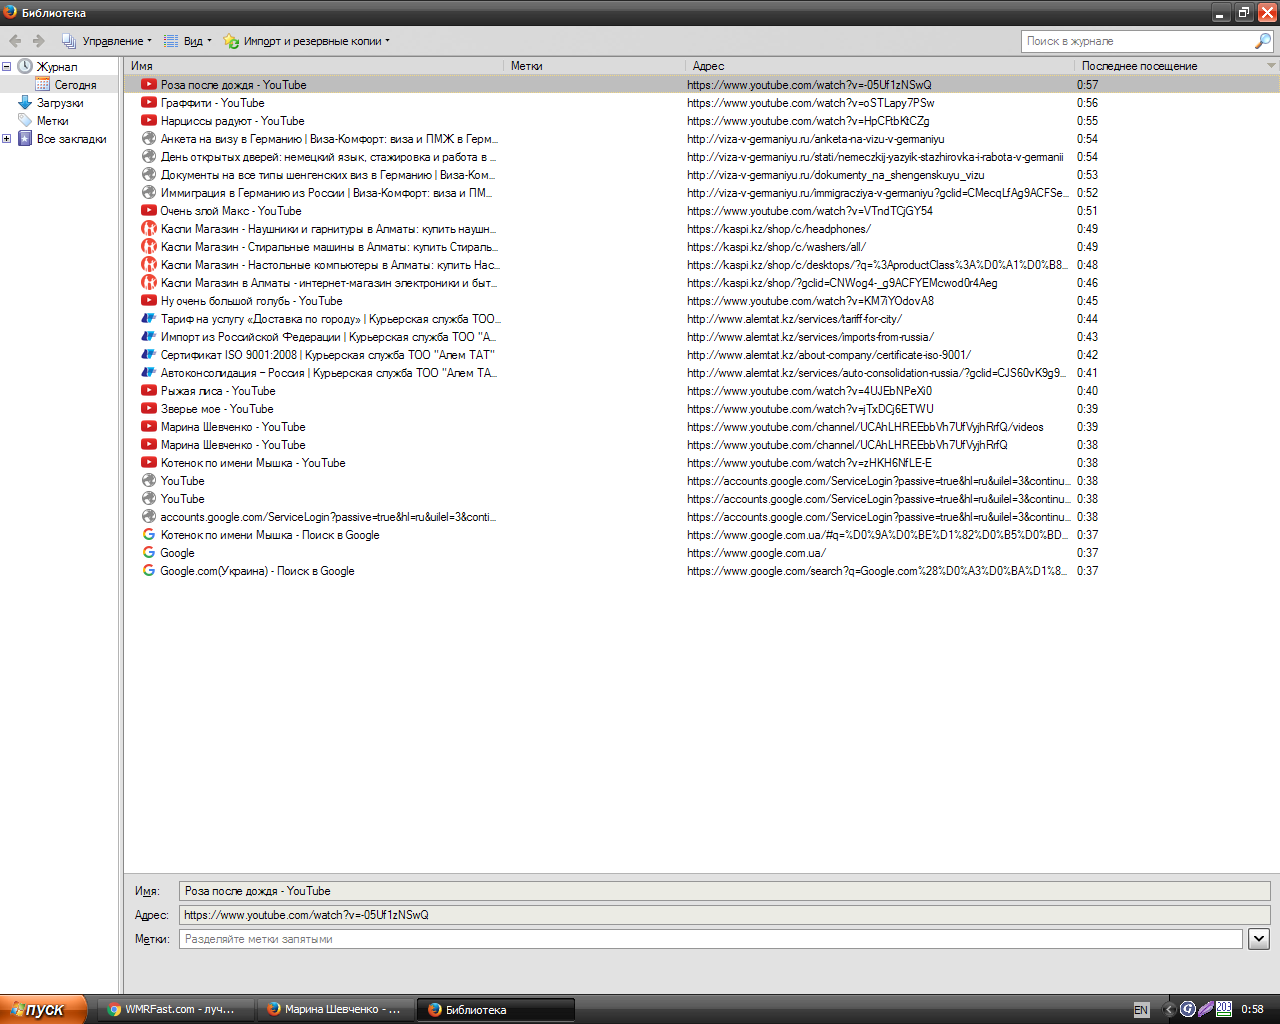Click the magnifier icon in the history search box
Image resolution: width=1280 pixels, height=1024 pixels.
1263,41
